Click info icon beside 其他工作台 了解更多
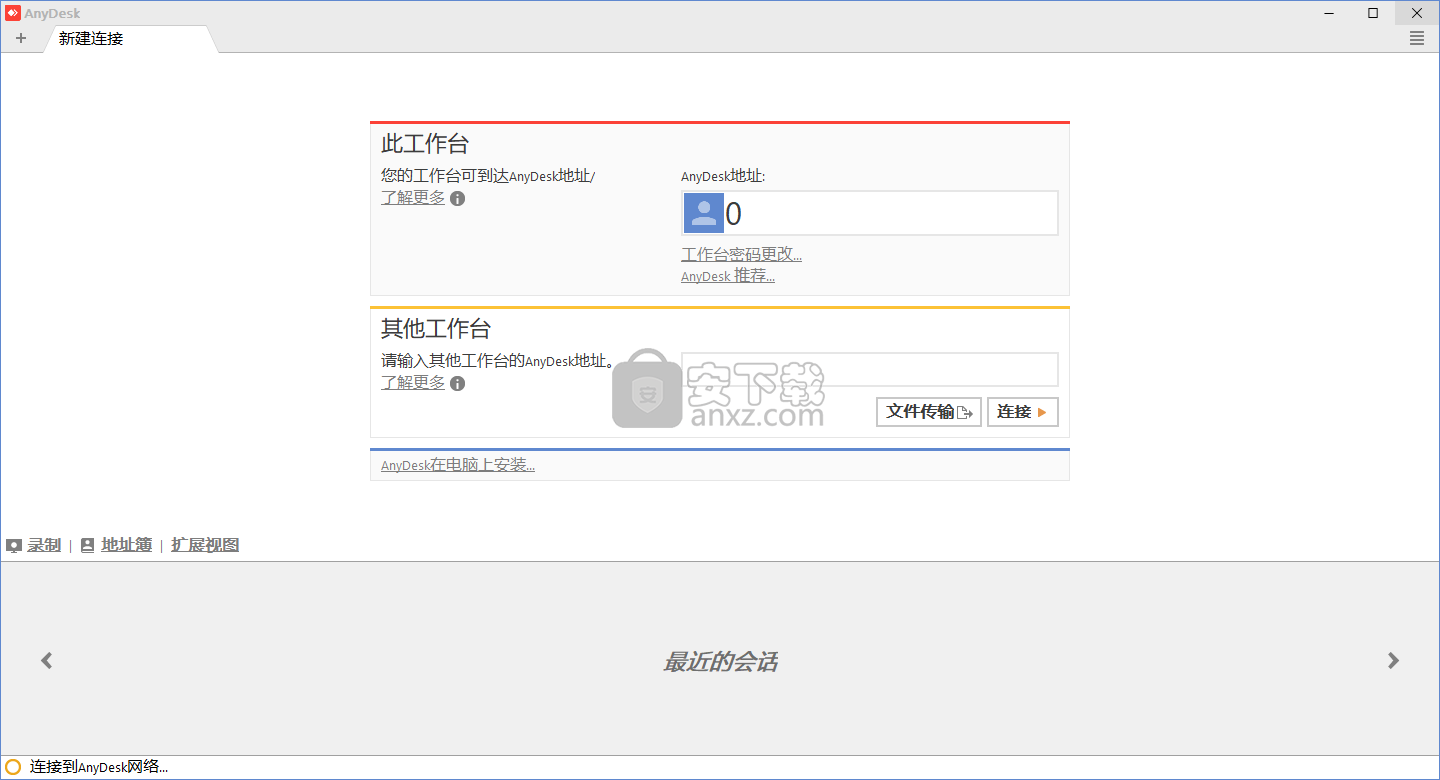The width and height of the screenshot is (1440, 780). (x=457, y=384)
